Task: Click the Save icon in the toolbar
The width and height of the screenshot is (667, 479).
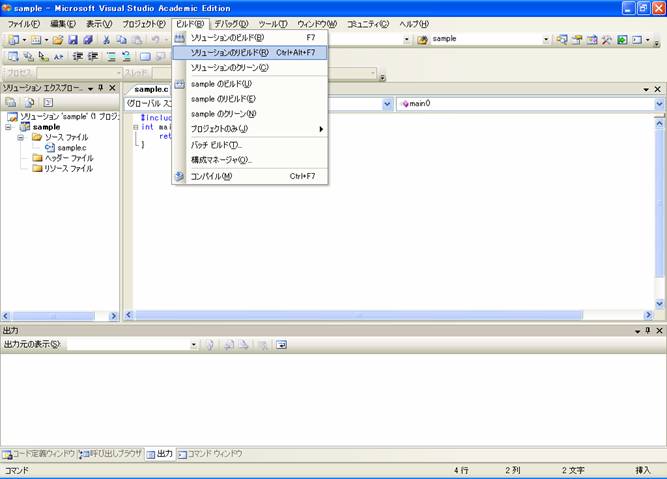Action: [x=73, y=39]
